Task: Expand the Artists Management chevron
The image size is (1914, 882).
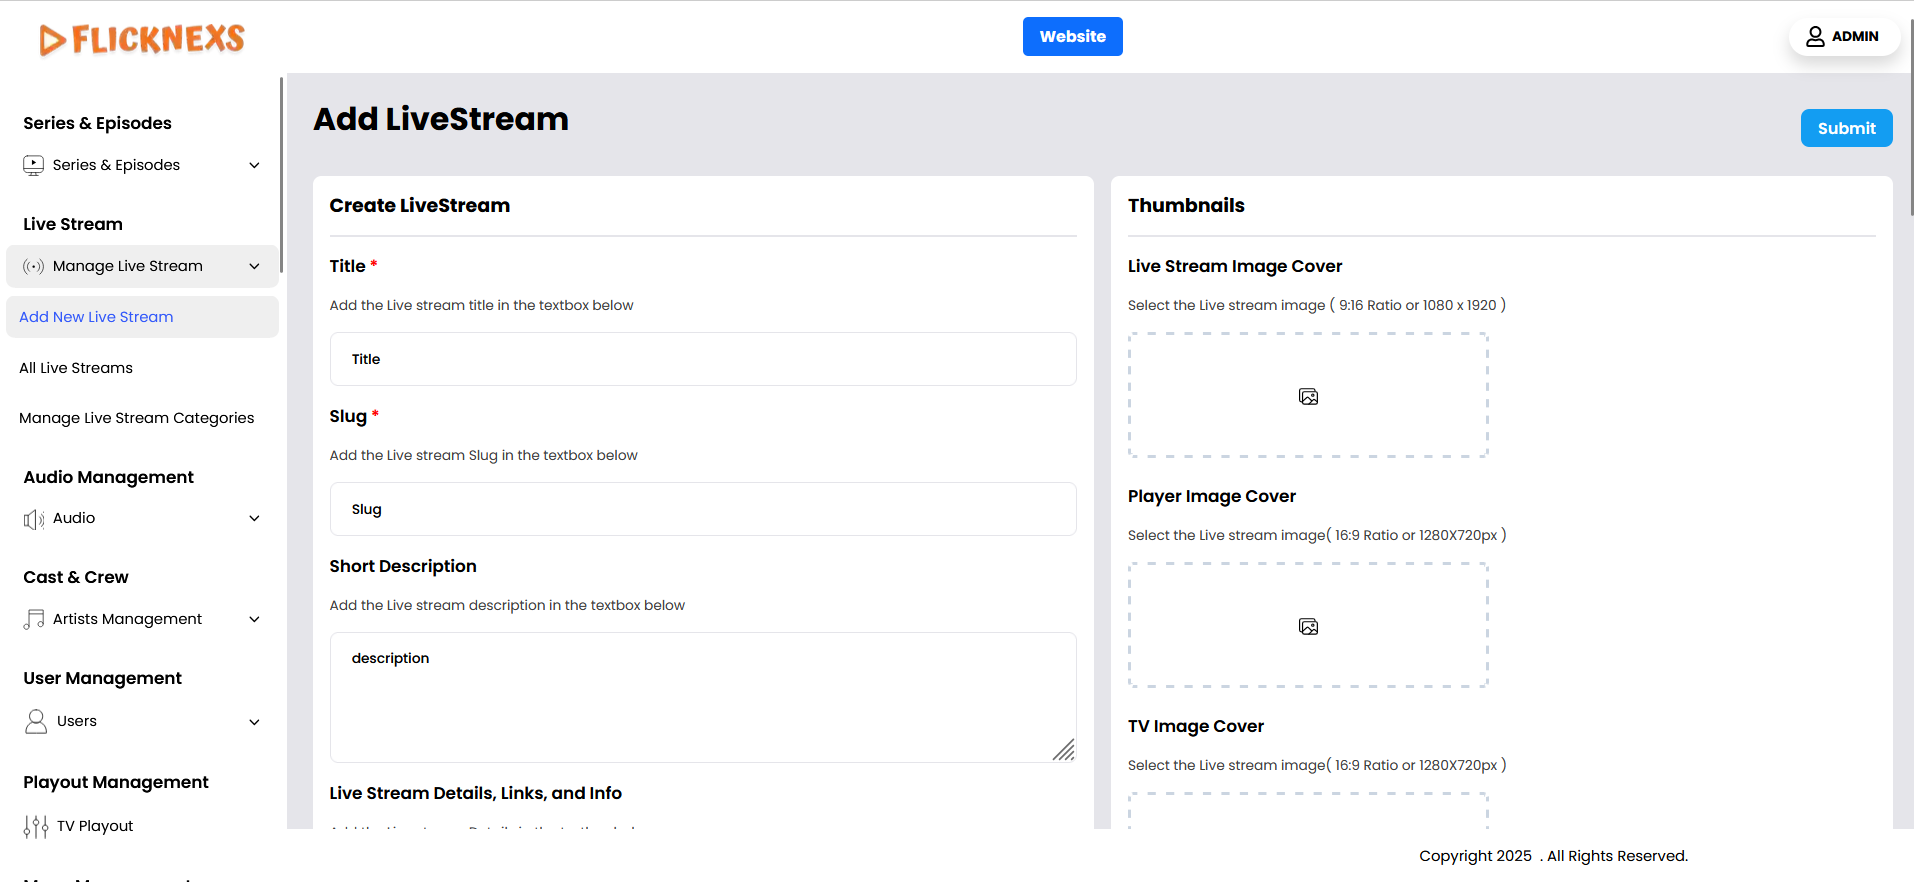Action: tap(254, 620)
